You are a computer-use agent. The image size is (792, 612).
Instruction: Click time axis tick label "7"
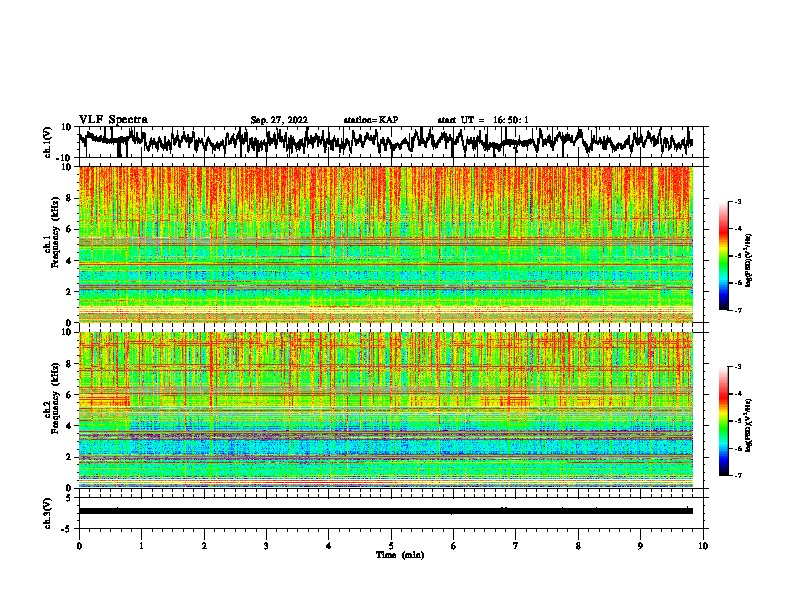pos(516,546)
